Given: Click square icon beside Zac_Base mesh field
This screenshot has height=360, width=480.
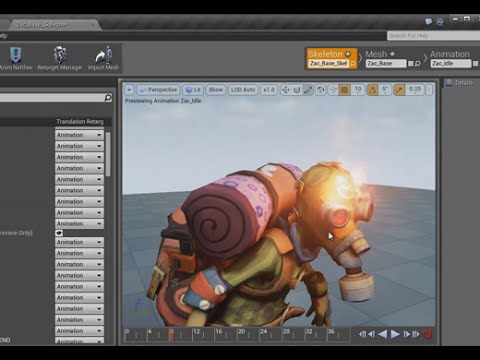Looking at the screenshot, I should [x=411, y=63].
